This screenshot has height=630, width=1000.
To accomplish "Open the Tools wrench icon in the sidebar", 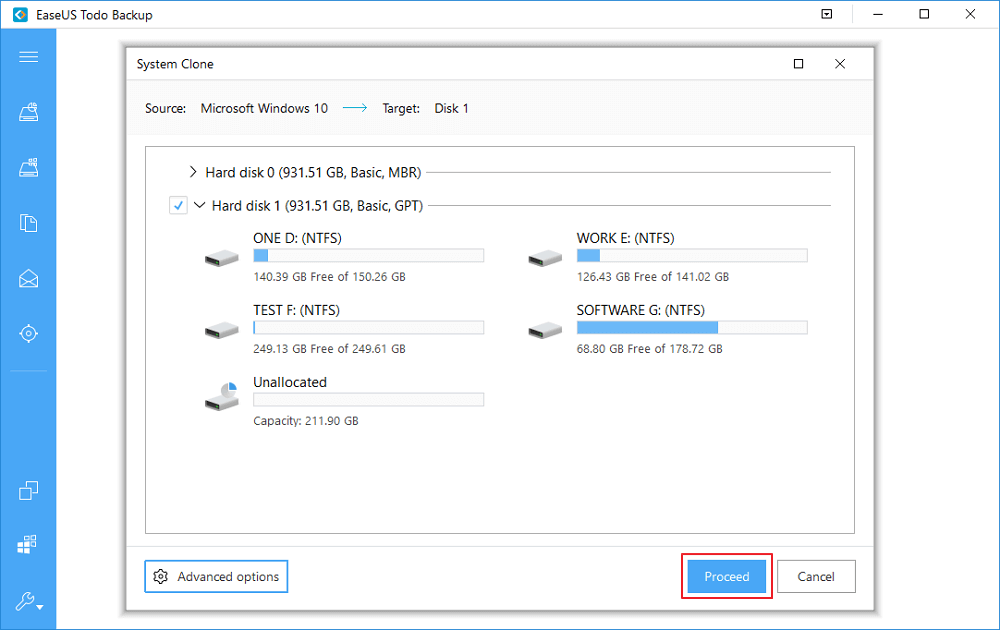I will point(29,601).
